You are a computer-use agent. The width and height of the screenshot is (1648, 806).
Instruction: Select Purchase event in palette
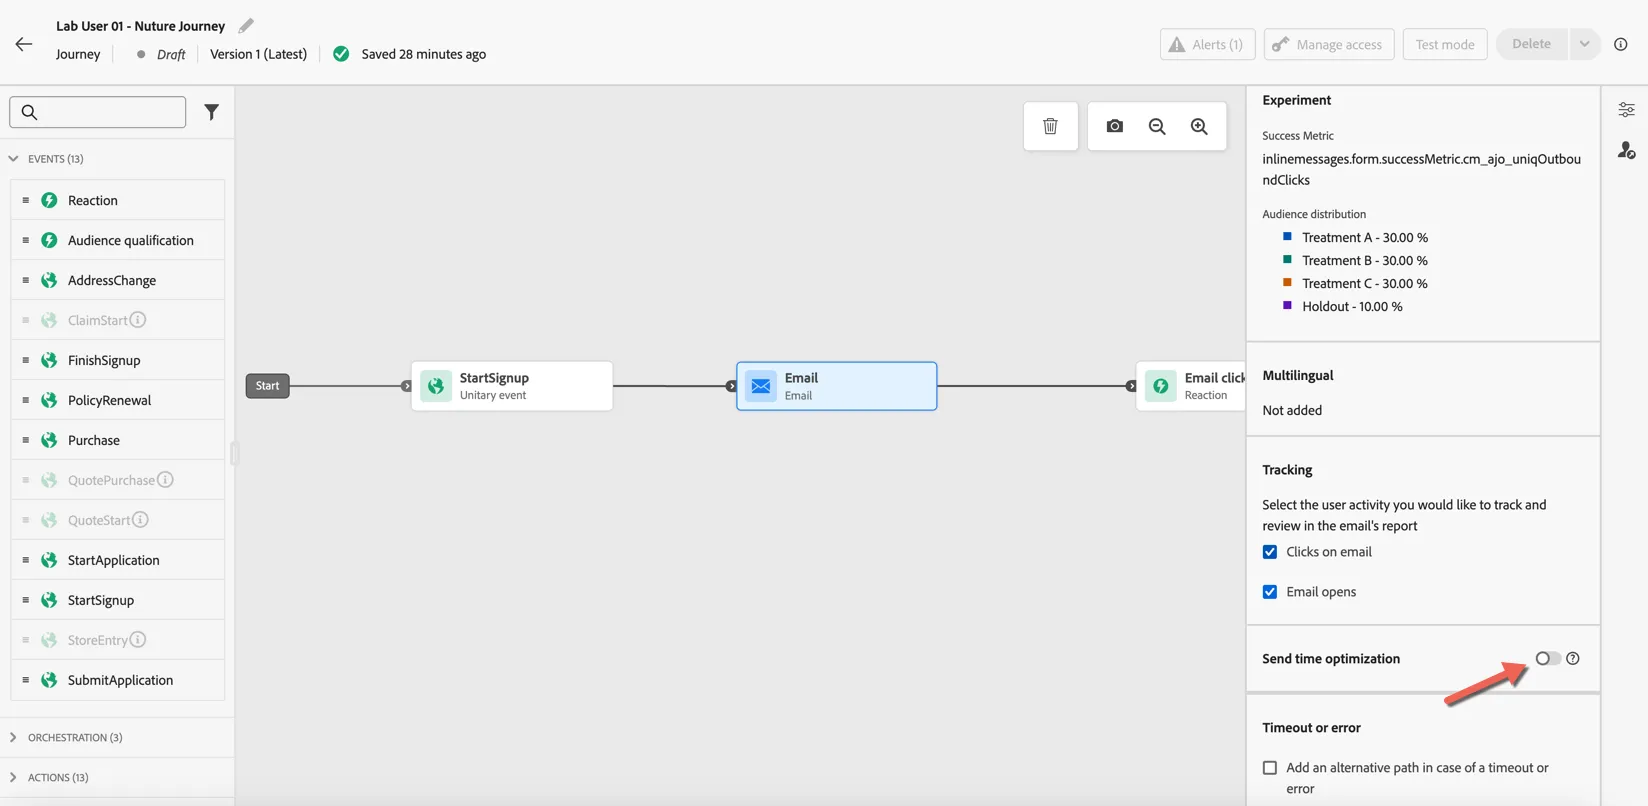tap(118, 440)
